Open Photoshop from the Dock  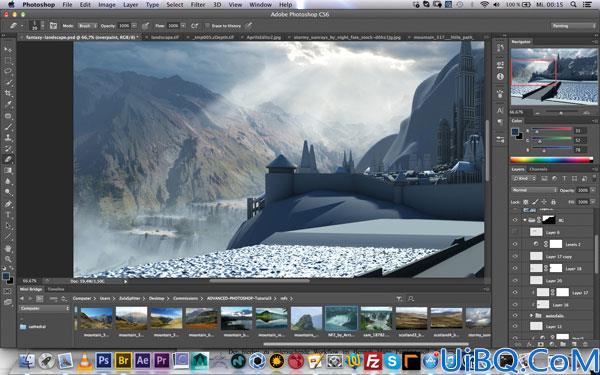pyautogui.click(x=104, y=360)
